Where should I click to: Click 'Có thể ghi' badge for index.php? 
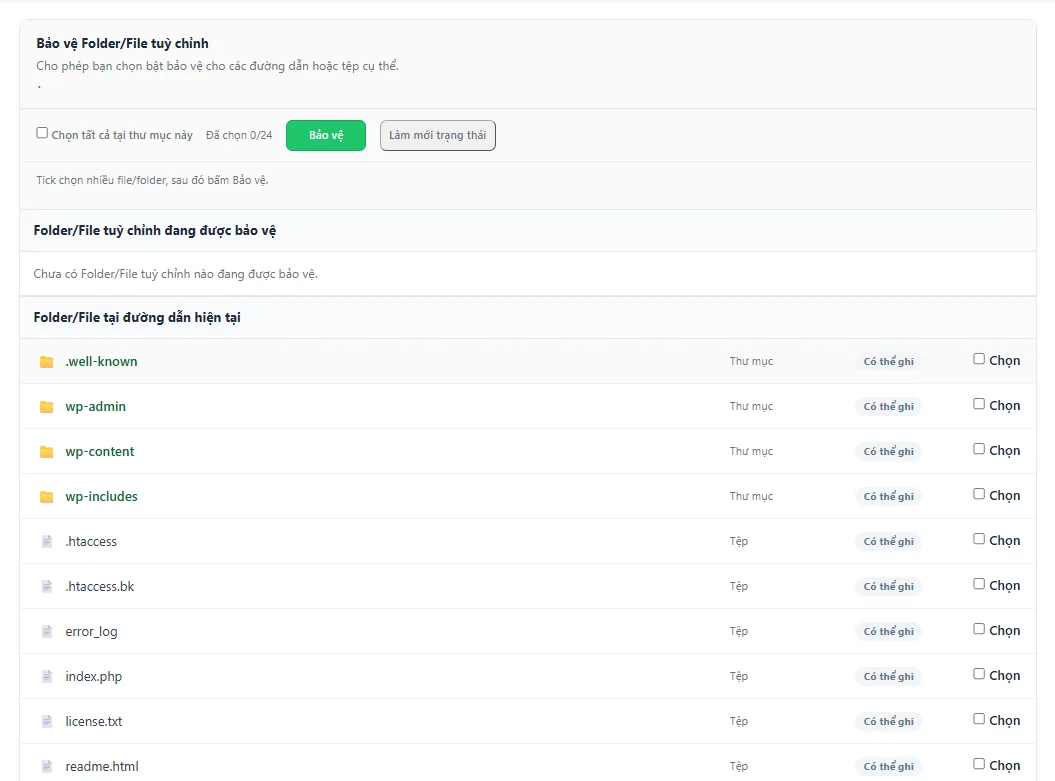[889, 677]
